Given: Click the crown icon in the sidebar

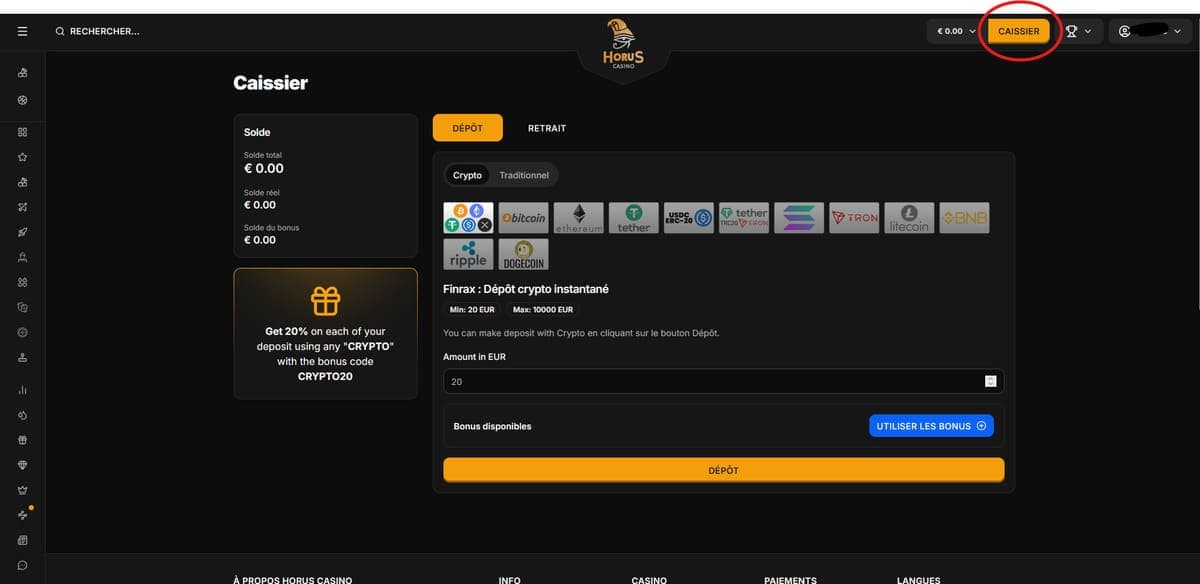Looking at the screenshot, I should 22,490.
